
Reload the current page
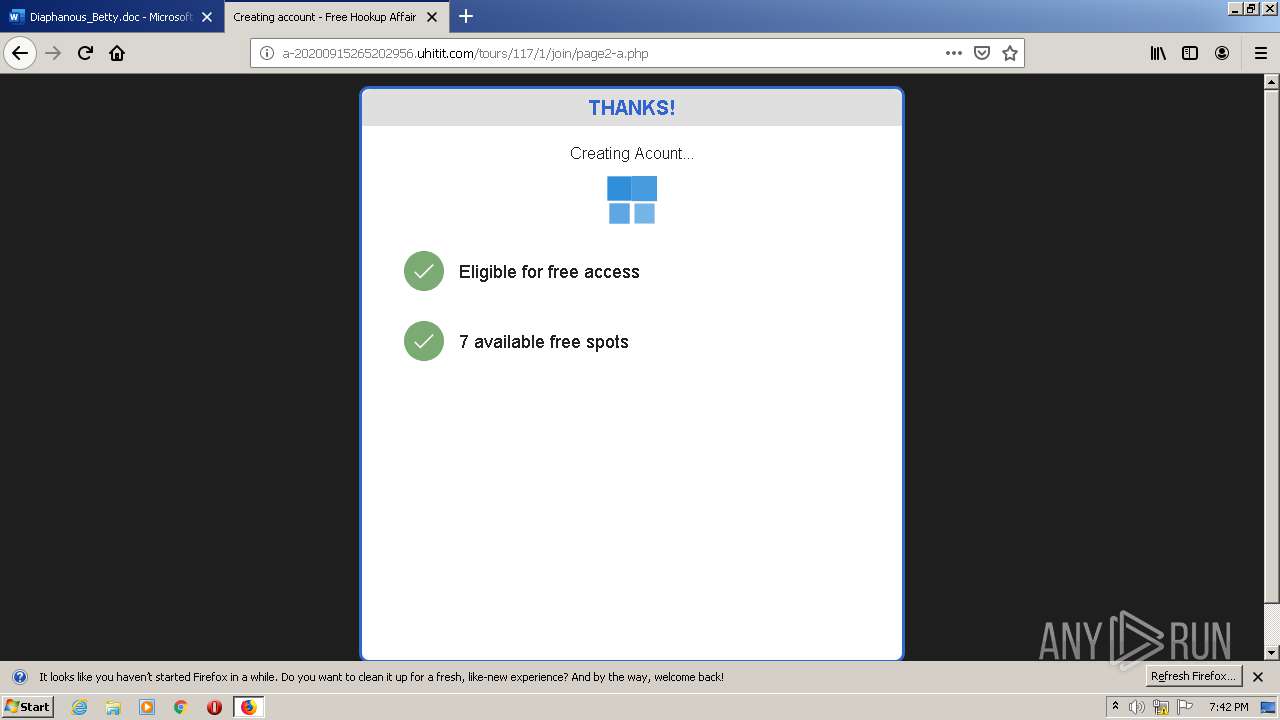[x=85, y=53]
